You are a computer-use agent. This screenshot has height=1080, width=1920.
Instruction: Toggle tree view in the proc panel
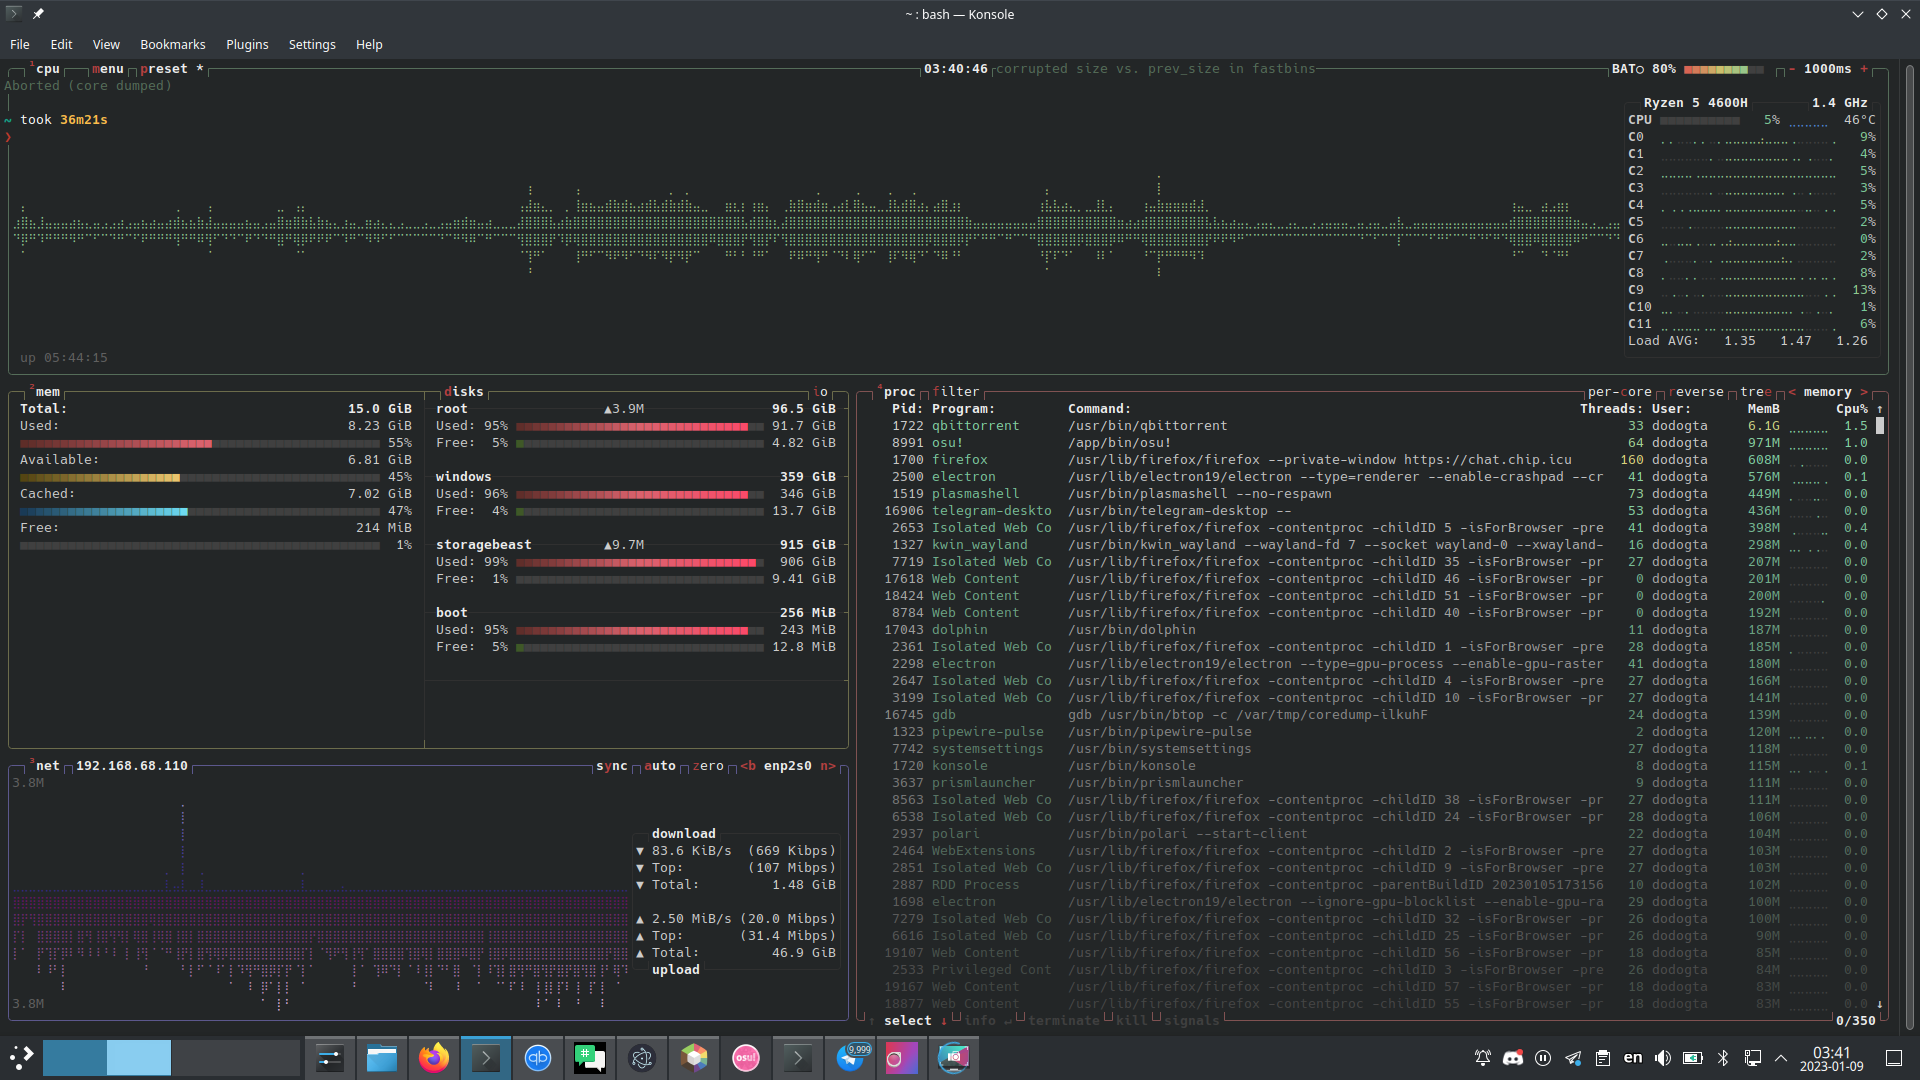pos(1757,391)
